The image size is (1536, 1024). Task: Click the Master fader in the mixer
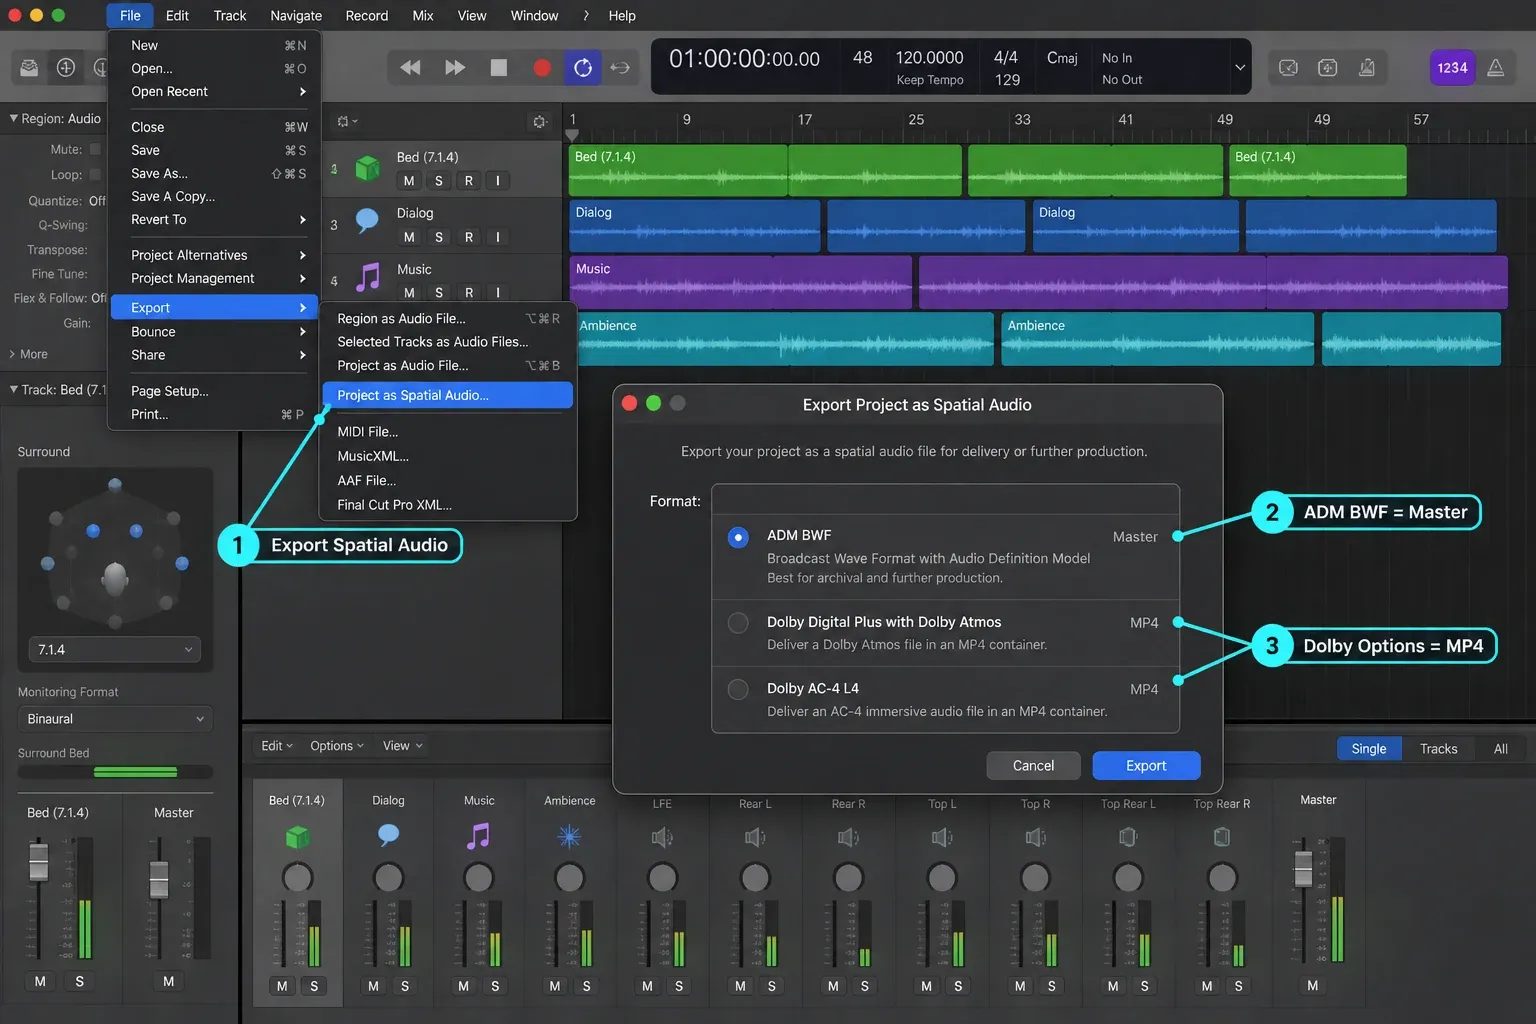click(1303, 868)
